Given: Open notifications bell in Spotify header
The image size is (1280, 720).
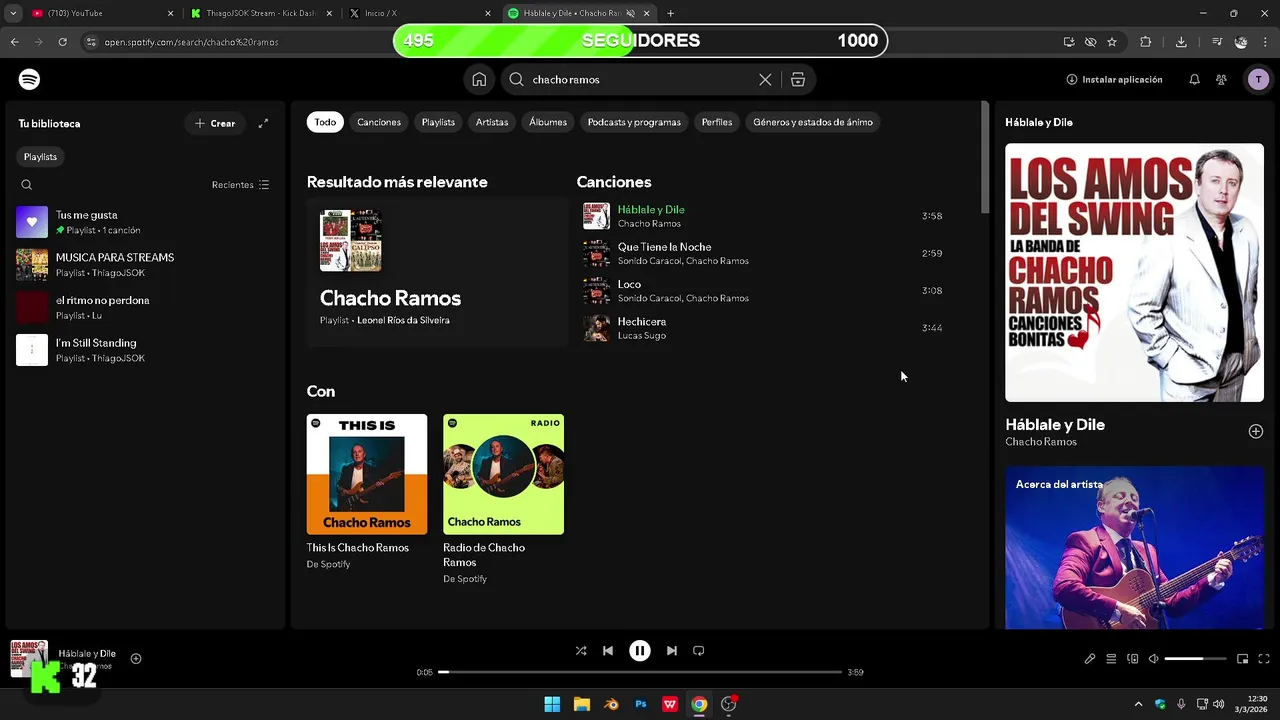Looking at the screenshot, I should (1194, 79).
